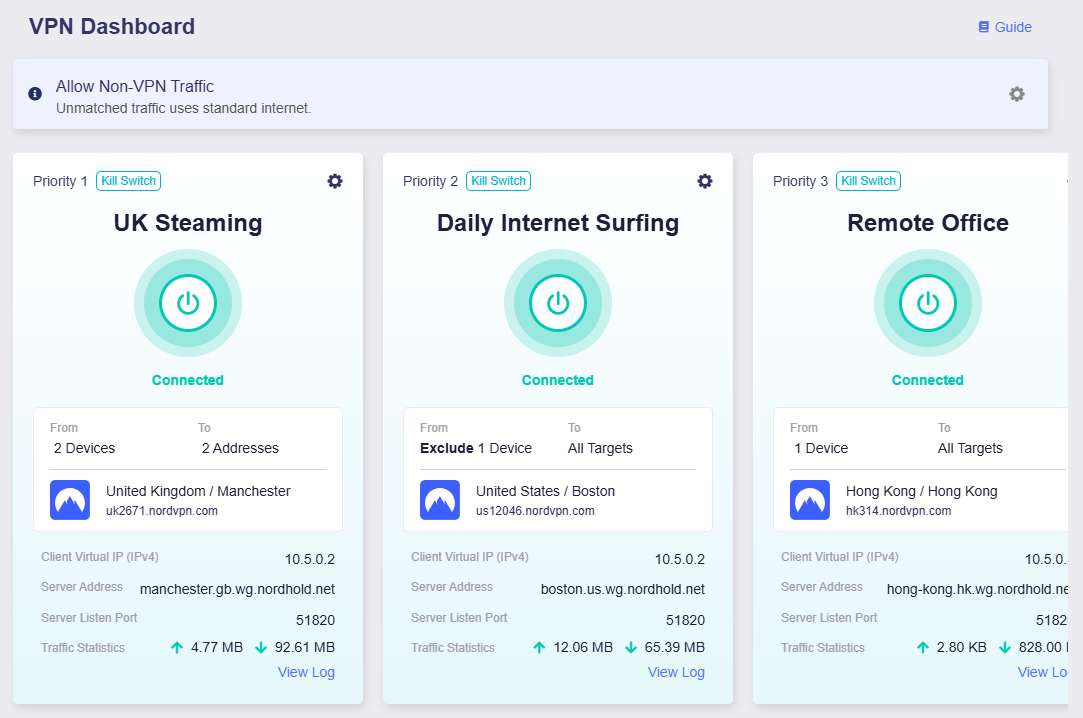The image size is (1083, 718).
Task: Click 'VPN Dashboard' page title
Action: click(x=112, y=26)
